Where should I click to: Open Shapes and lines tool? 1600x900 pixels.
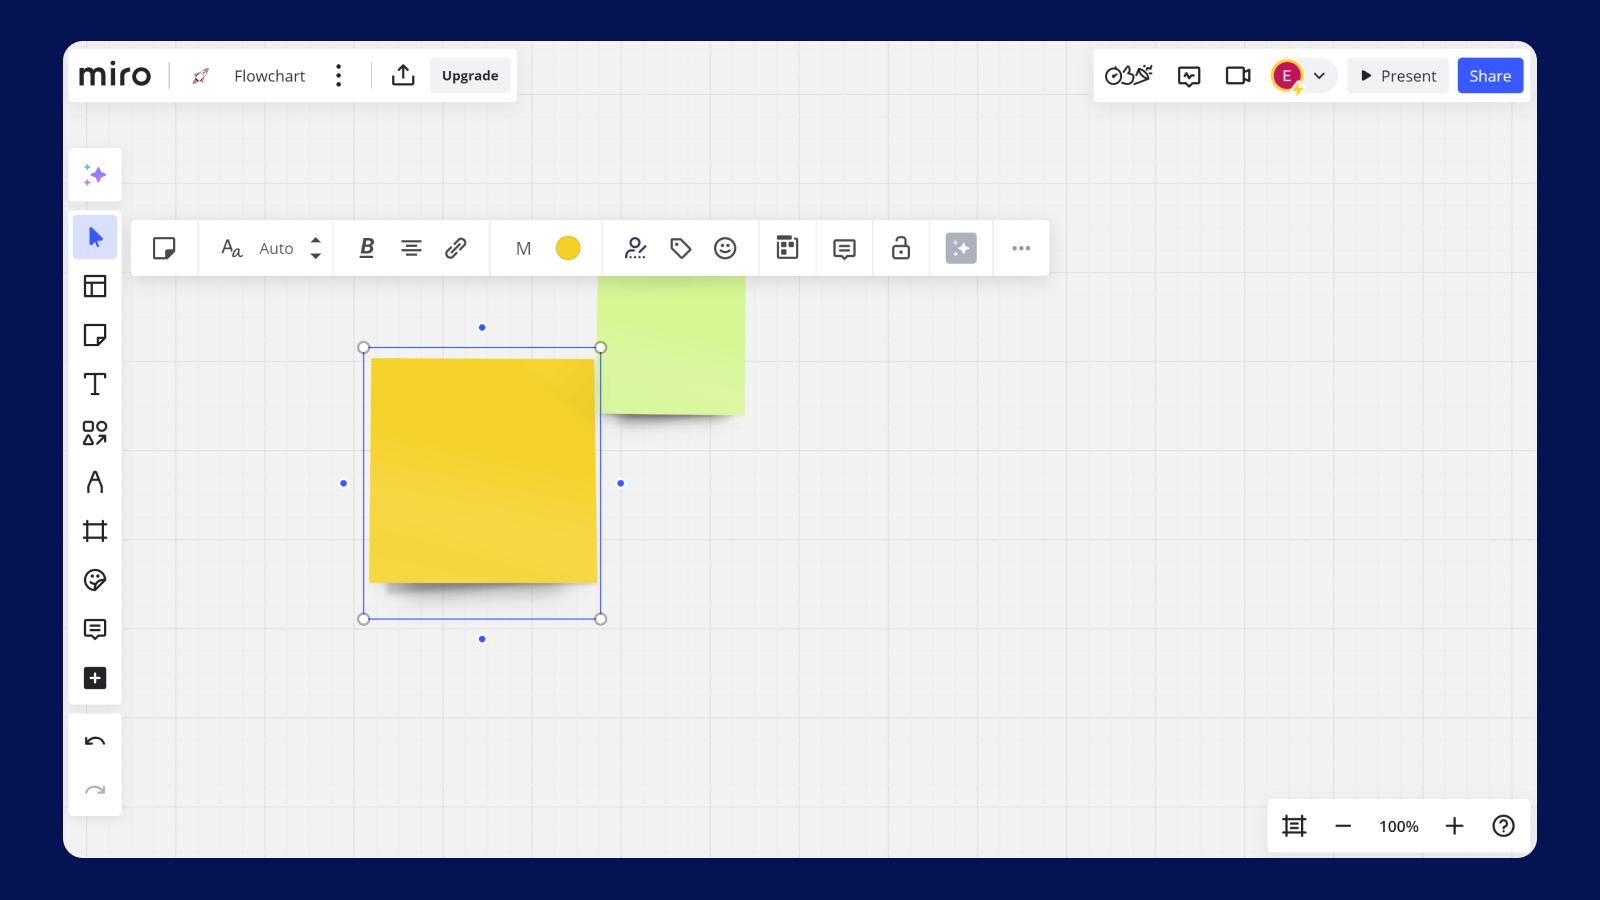(x=95, y=433)
